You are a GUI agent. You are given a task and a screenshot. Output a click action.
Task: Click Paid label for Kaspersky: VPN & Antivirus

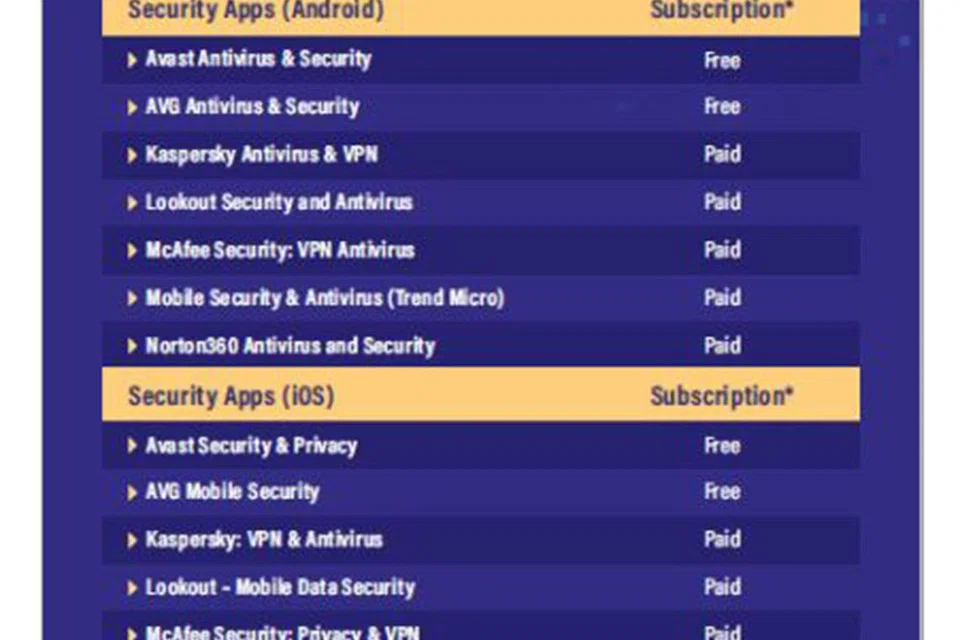coord(722,541)
